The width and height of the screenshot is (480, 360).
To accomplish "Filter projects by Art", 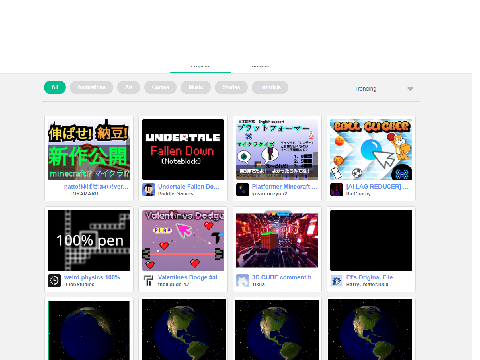I will [x=128, y=87].
